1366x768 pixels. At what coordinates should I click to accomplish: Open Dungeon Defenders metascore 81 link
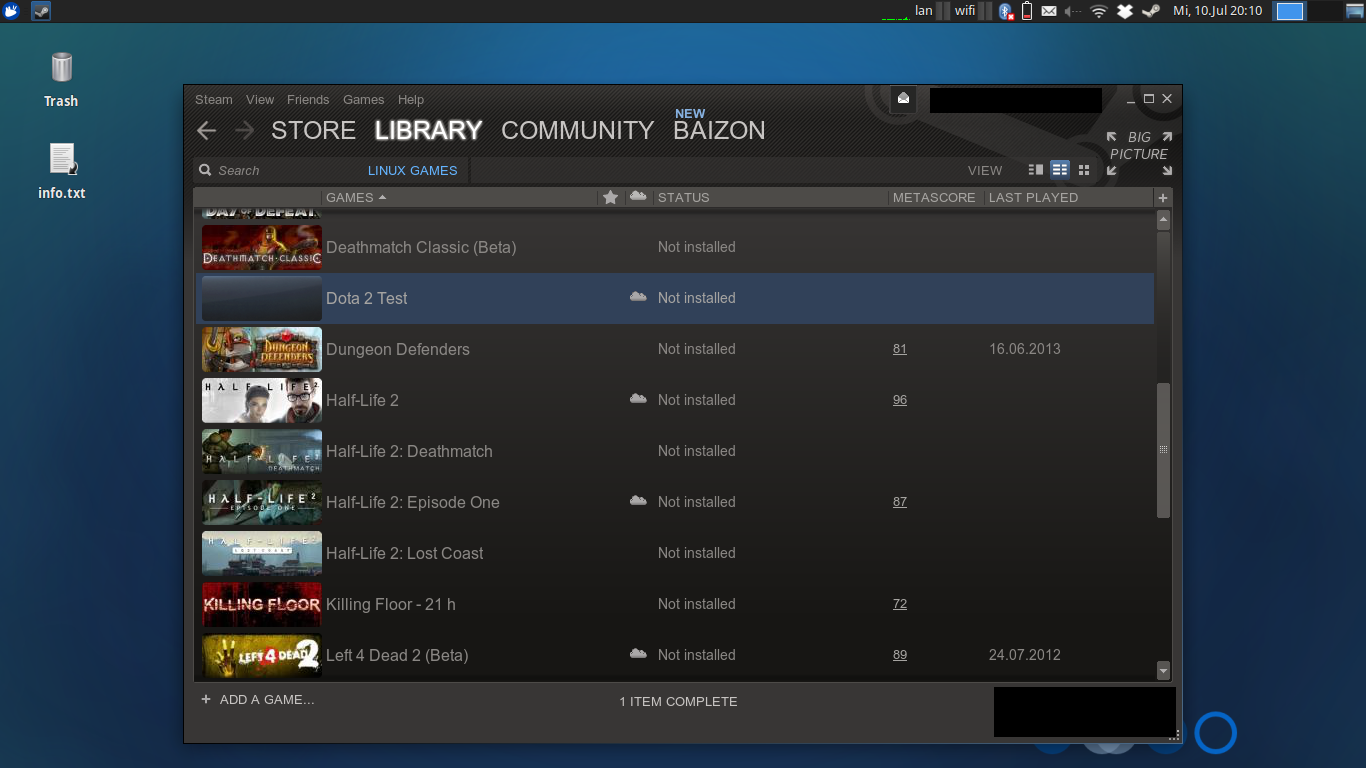[900, 349]
